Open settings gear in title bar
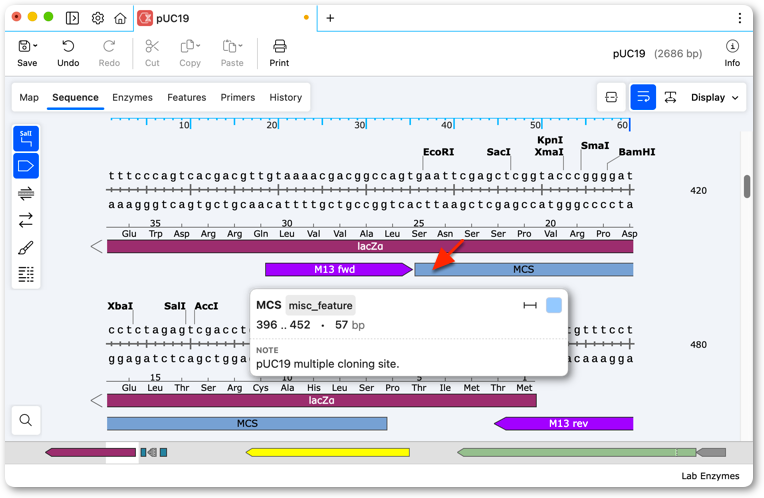 tap(97, 18)
